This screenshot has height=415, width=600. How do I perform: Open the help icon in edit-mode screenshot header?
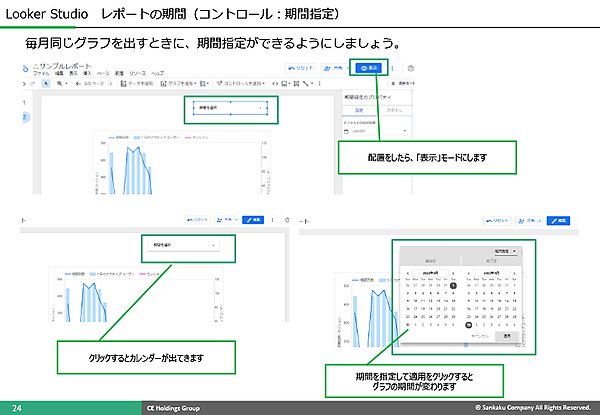(411, 68)
